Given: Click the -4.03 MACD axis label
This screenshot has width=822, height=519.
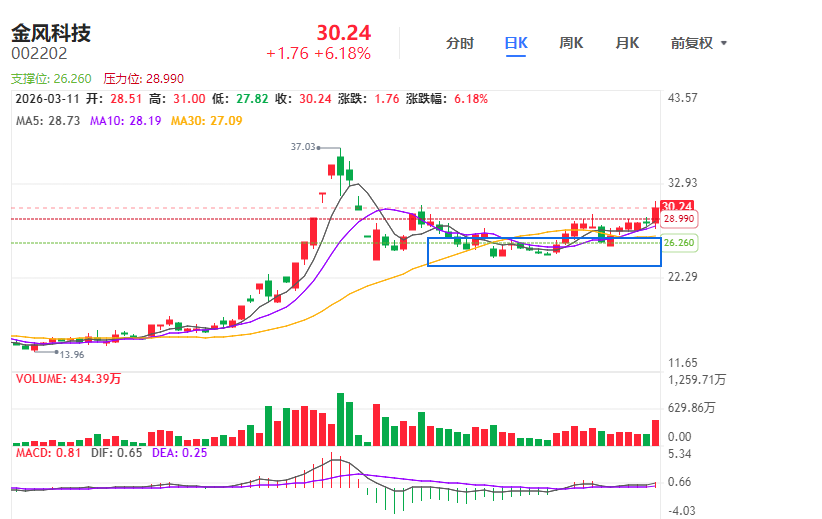Looking at the screenshot, I should tap(681, 511).
